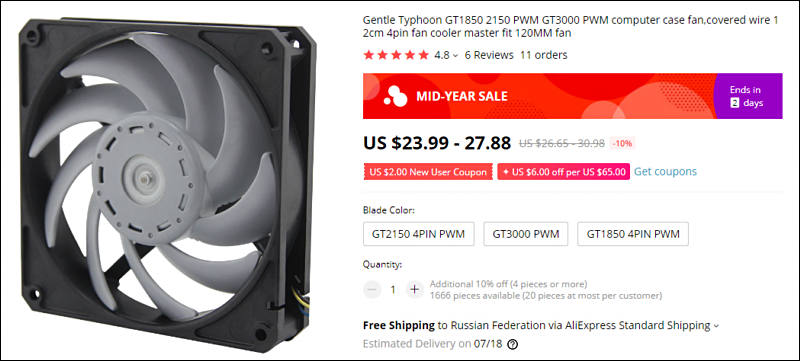Open the 6 Reviews link

coord(489,55)
